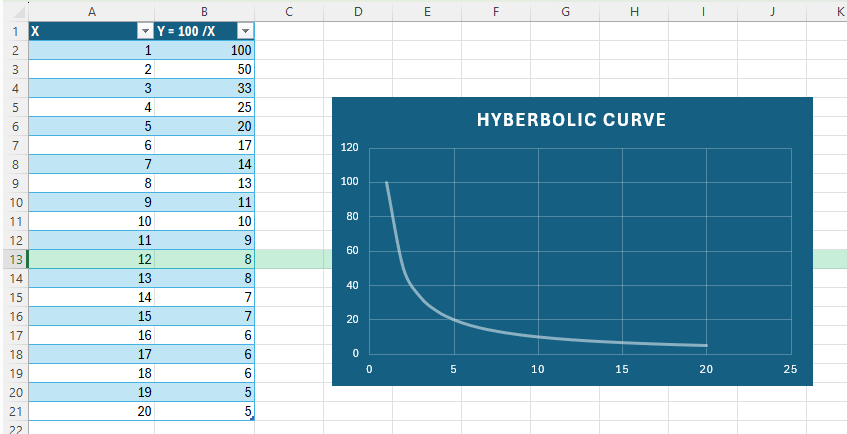Select row 21 header
The image size is (847, 434).
pyautogui.click(x=16, y=411)
